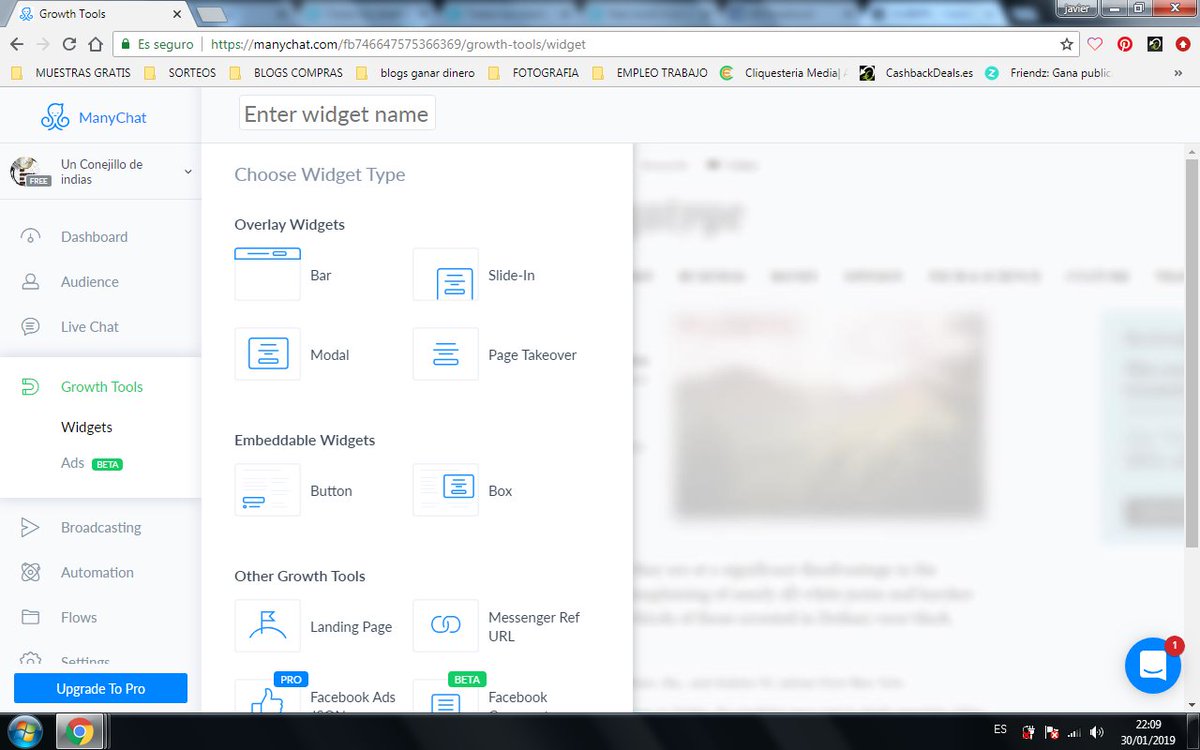Open Friendz: Gana public bookmark
1200x750 pixels.
(1046, 73)
